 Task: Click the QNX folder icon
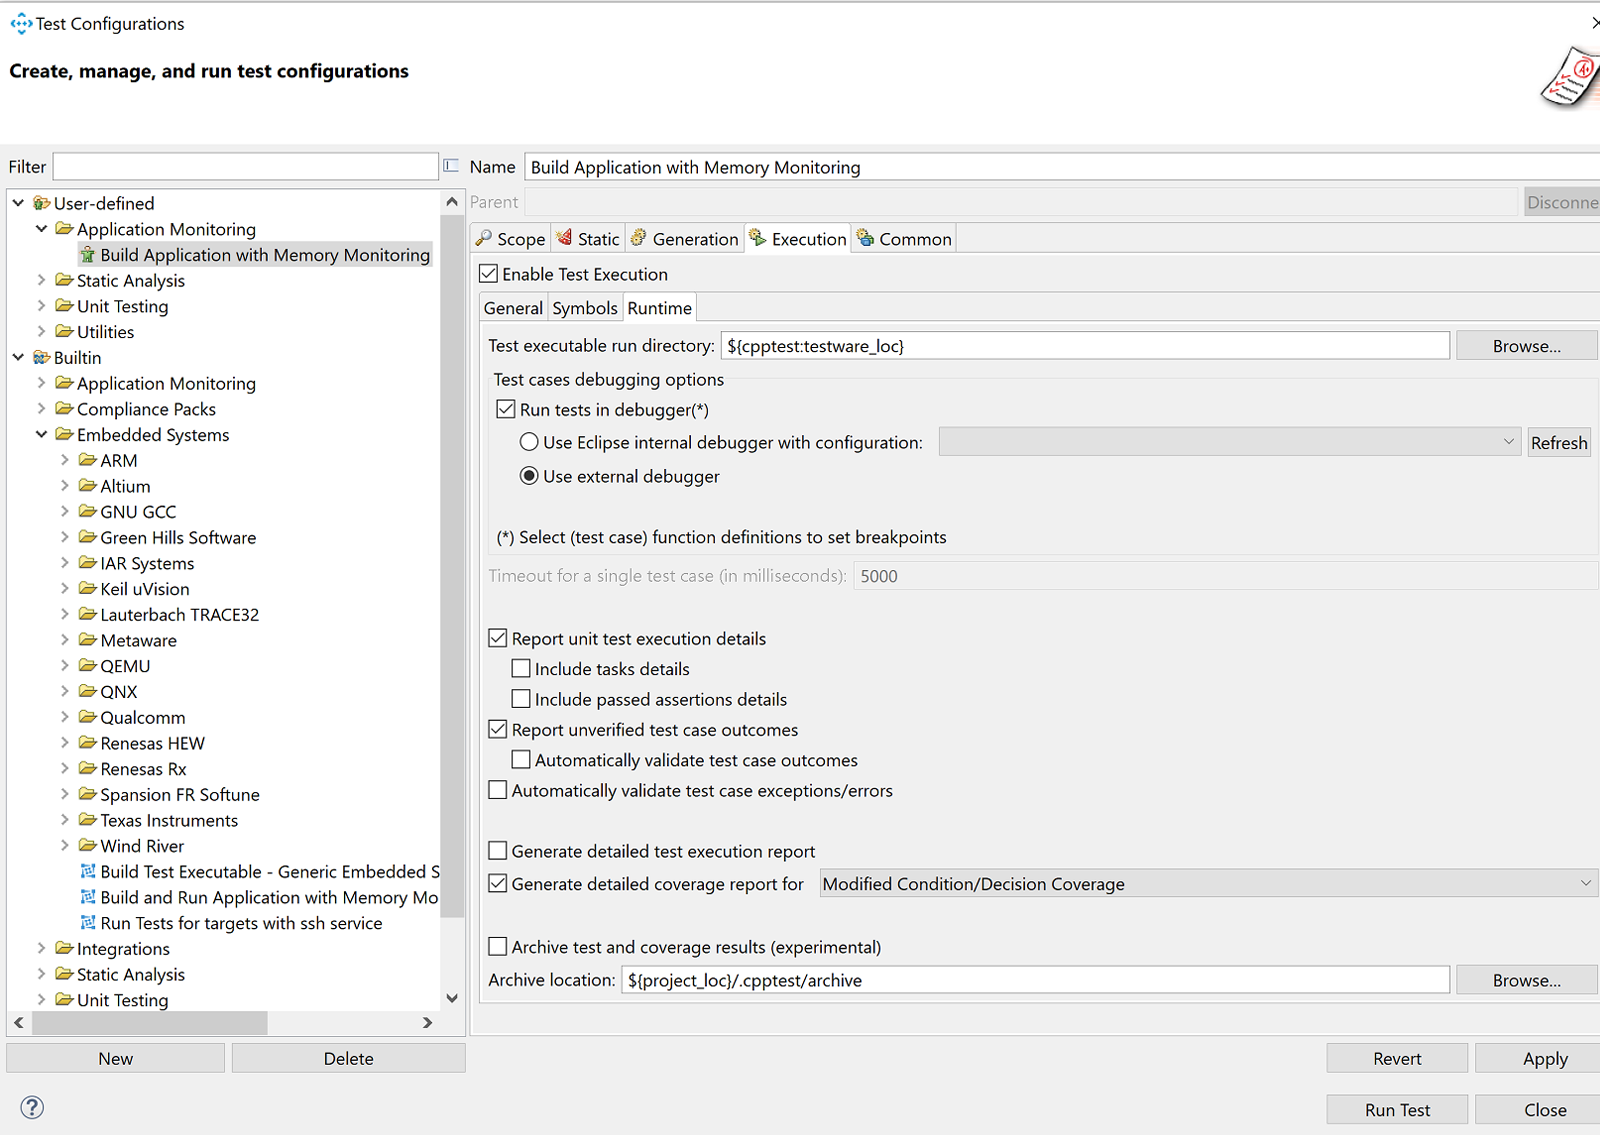pyautogui.click(x=88, y=691)
